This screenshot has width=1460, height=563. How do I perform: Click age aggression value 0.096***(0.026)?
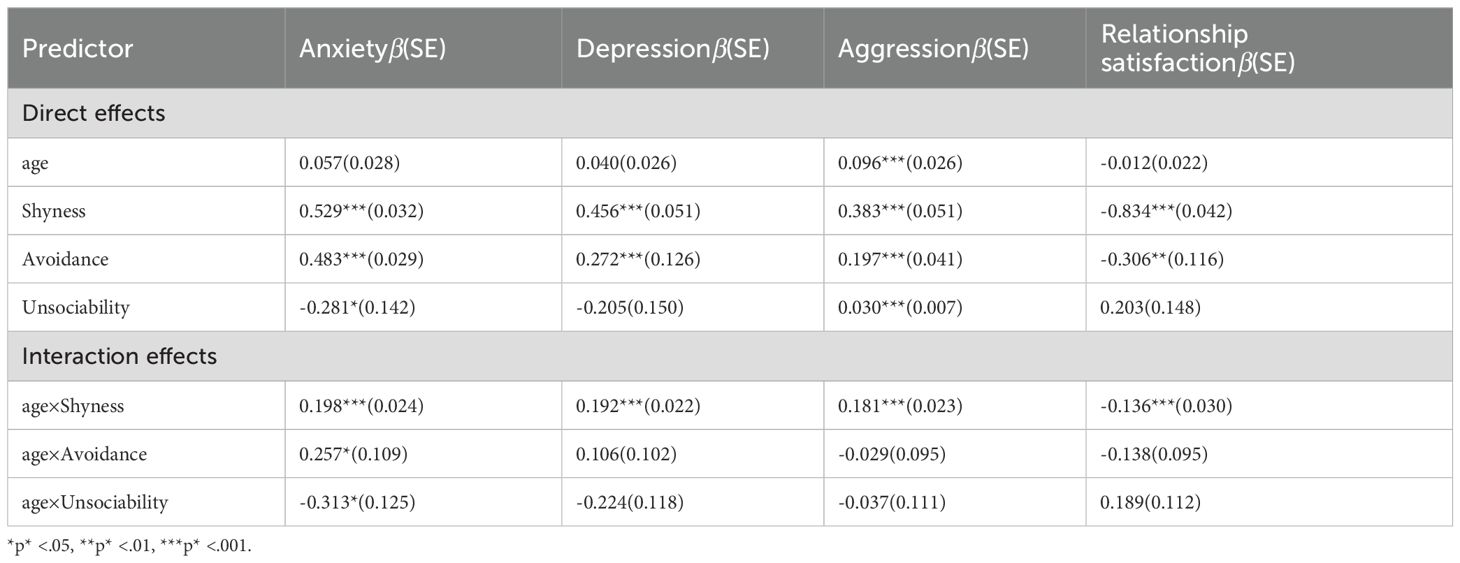(x=900, y=162)
